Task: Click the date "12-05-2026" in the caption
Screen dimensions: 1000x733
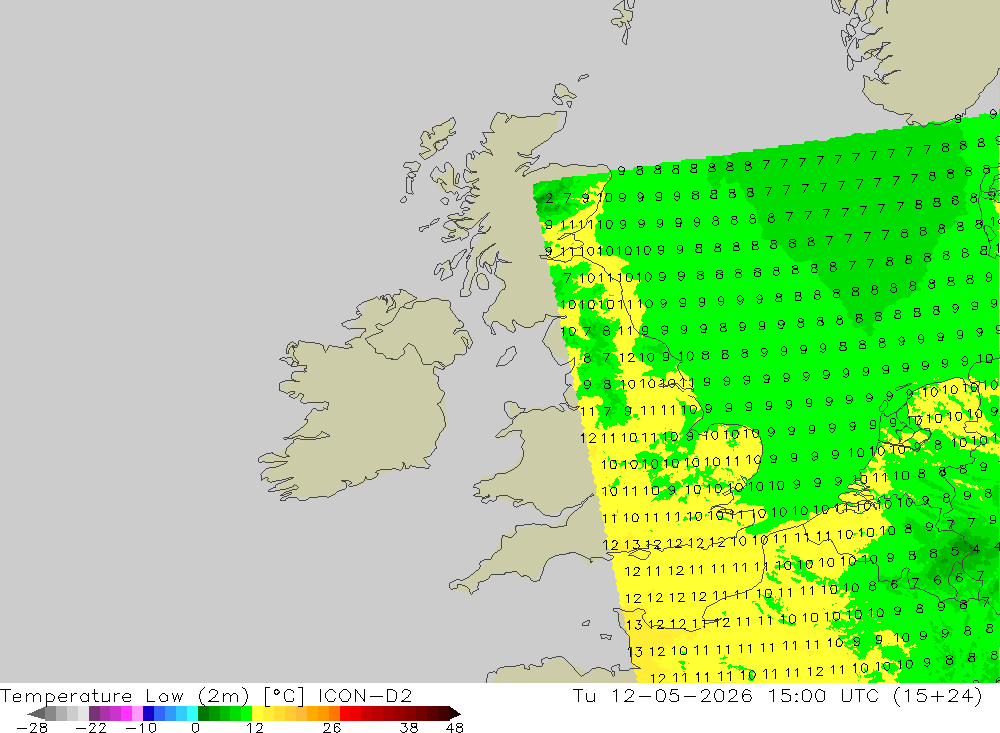Action: click(682, 695)
